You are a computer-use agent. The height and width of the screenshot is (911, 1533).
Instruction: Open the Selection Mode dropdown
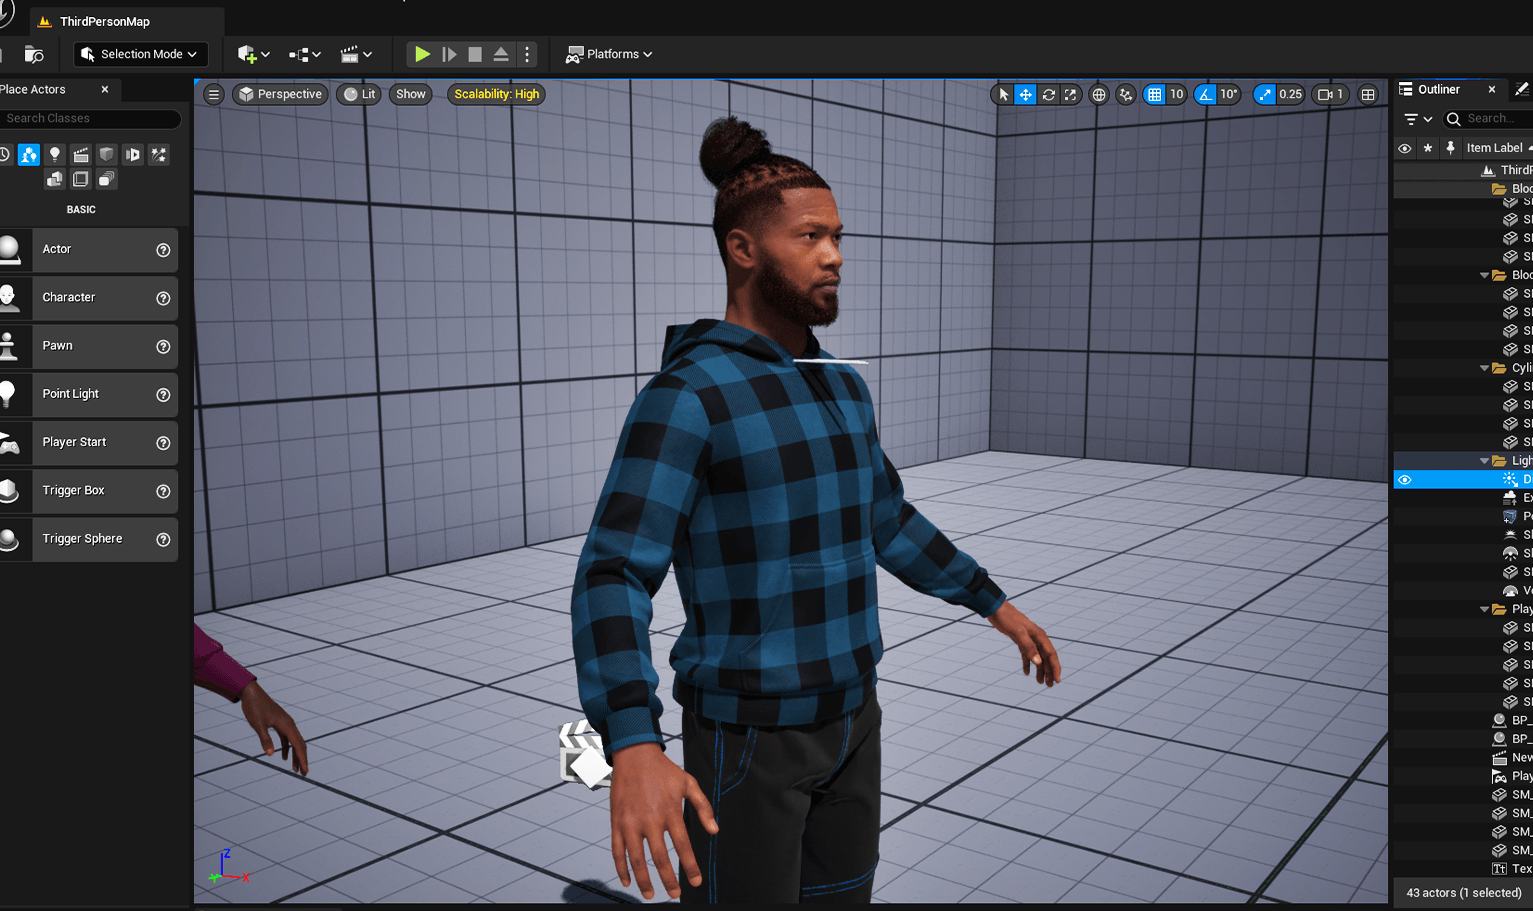click(140, 54)
